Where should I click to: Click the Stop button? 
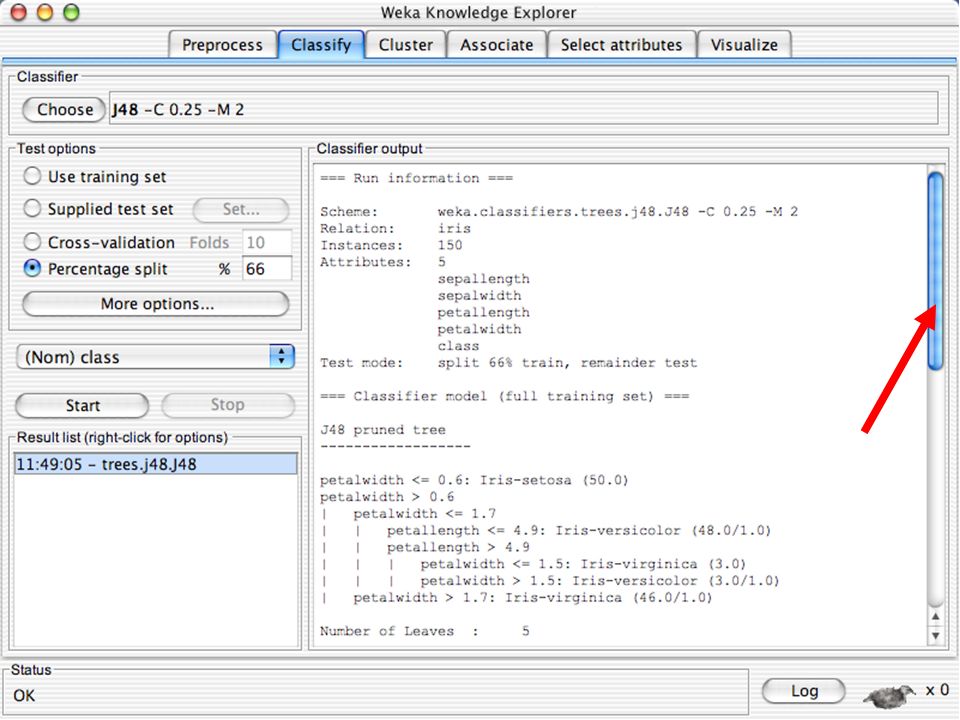click(228, 405)
